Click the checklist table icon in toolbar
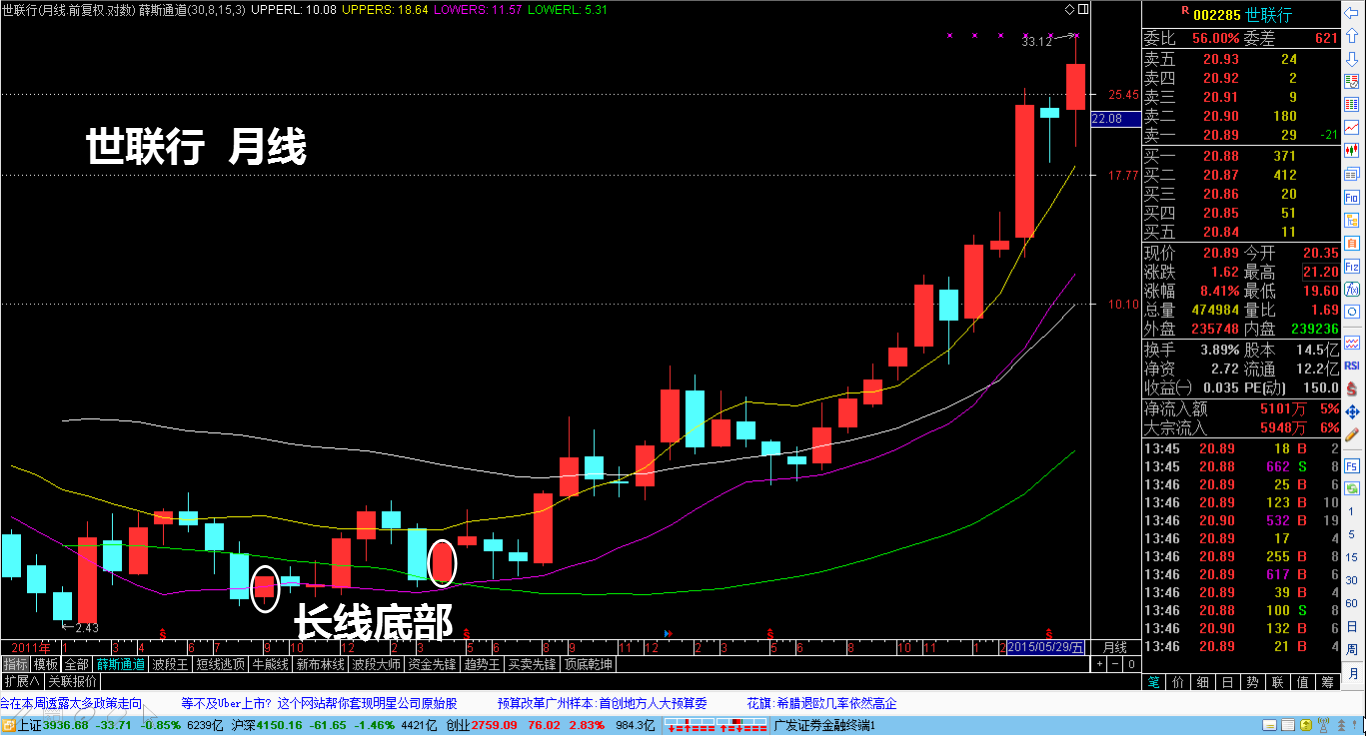Image resolution: width=1366 pixels, height=736 pixels. [1351, 82]
